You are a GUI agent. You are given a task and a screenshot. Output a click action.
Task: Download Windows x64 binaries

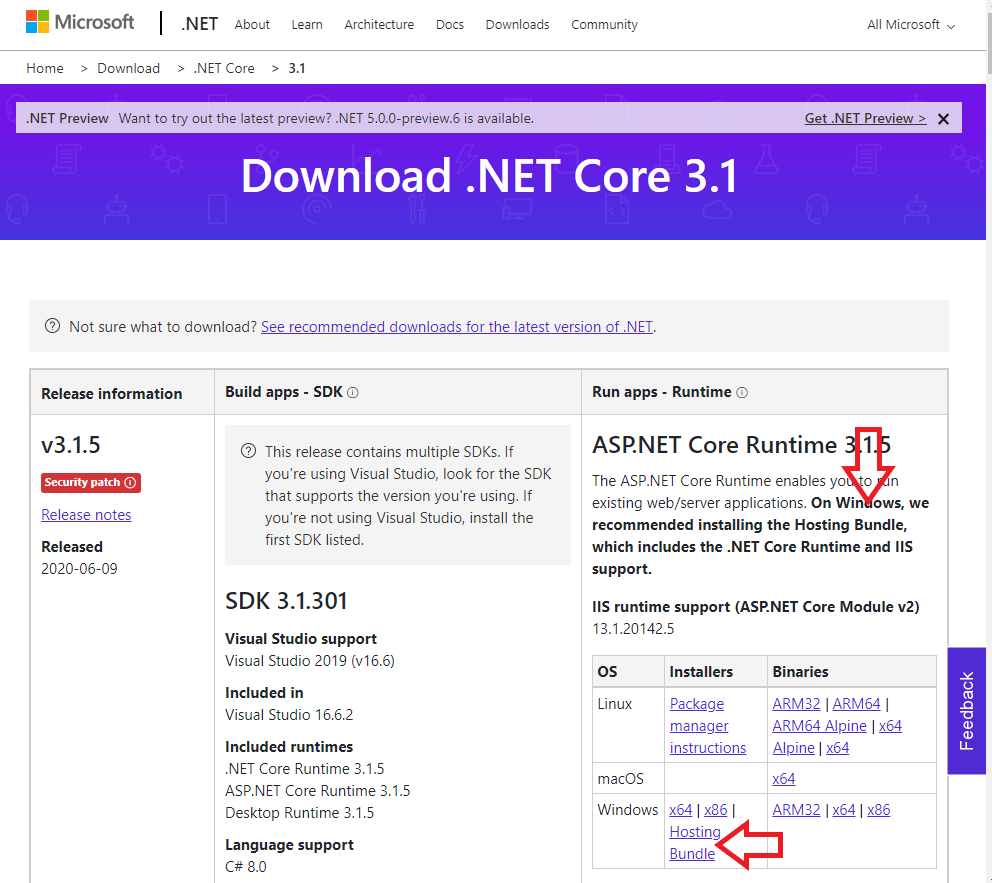tap(843, 810)
